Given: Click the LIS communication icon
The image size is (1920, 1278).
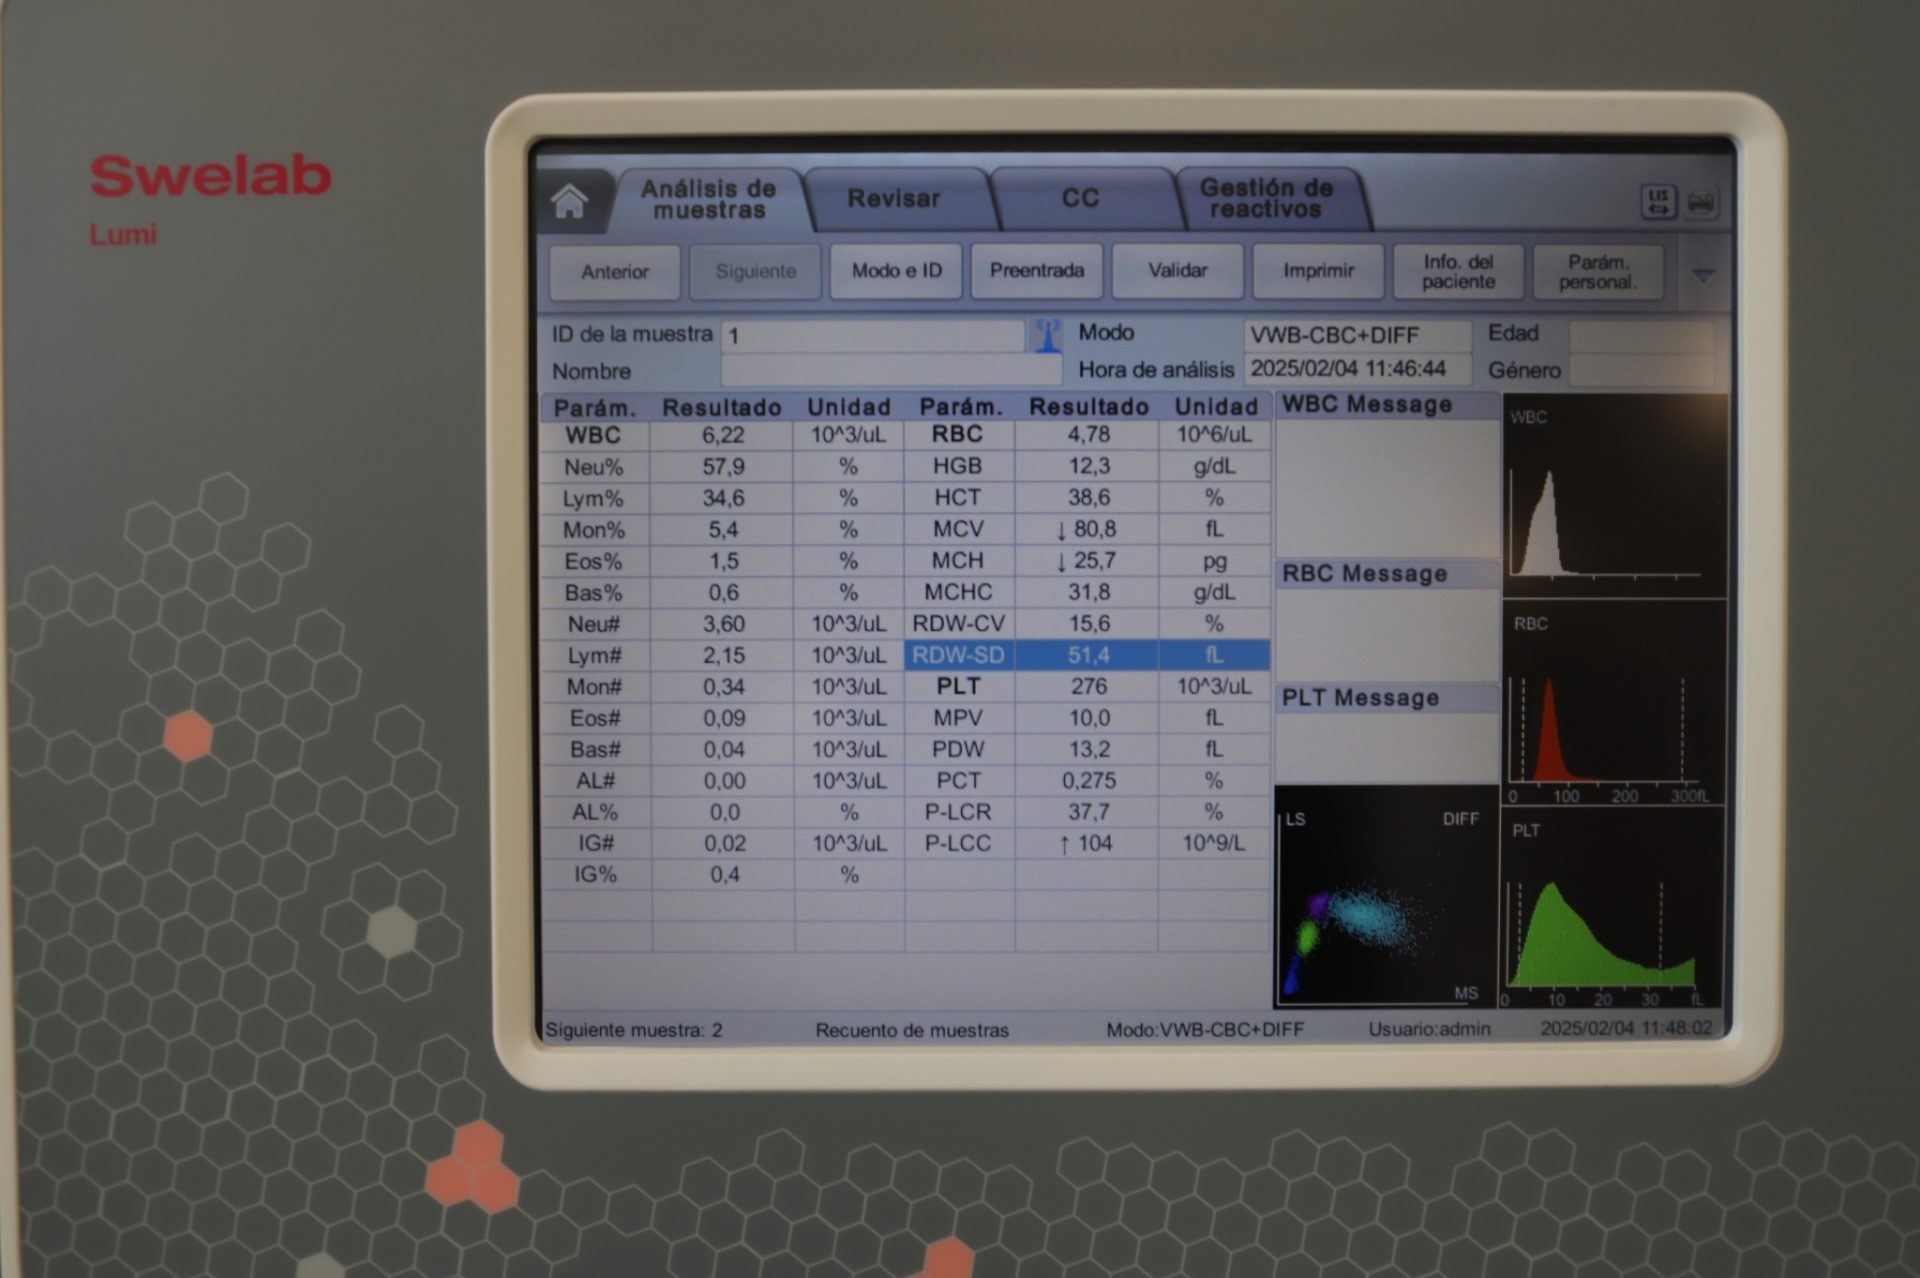Looking at the screenshot, I should click(1658, 202).
